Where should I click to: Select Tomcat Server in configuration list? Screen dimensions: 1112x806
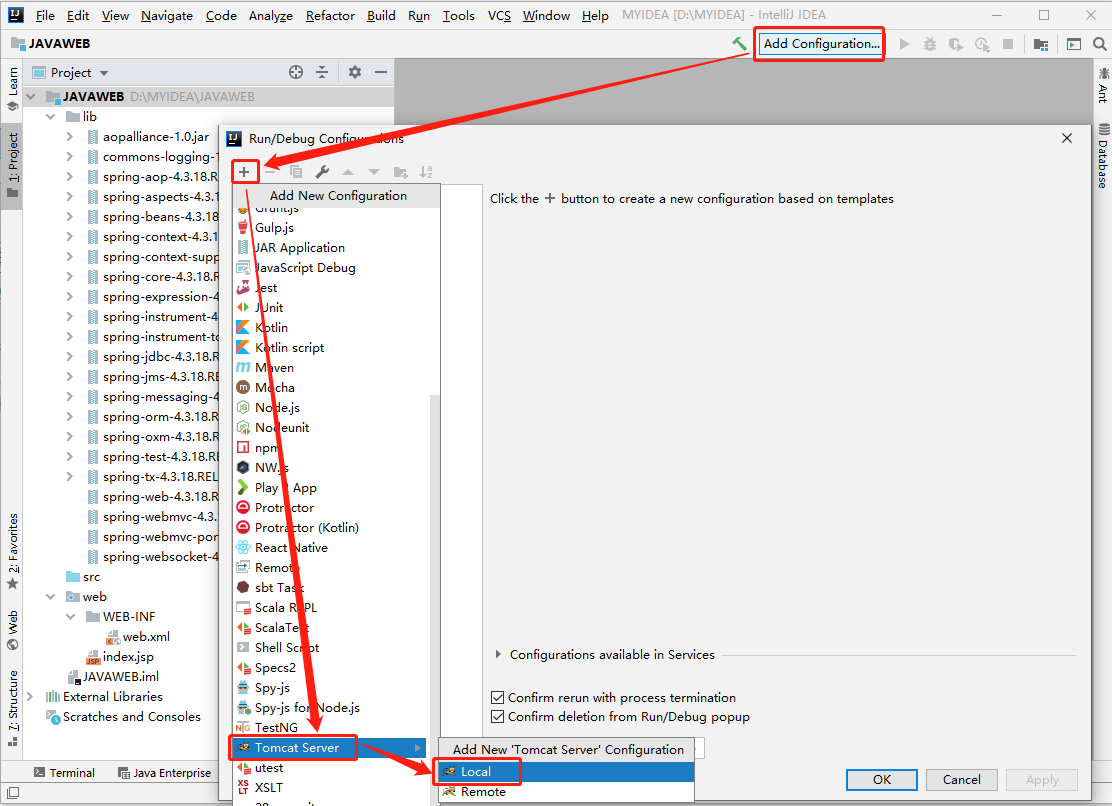(x=330, y=748)
